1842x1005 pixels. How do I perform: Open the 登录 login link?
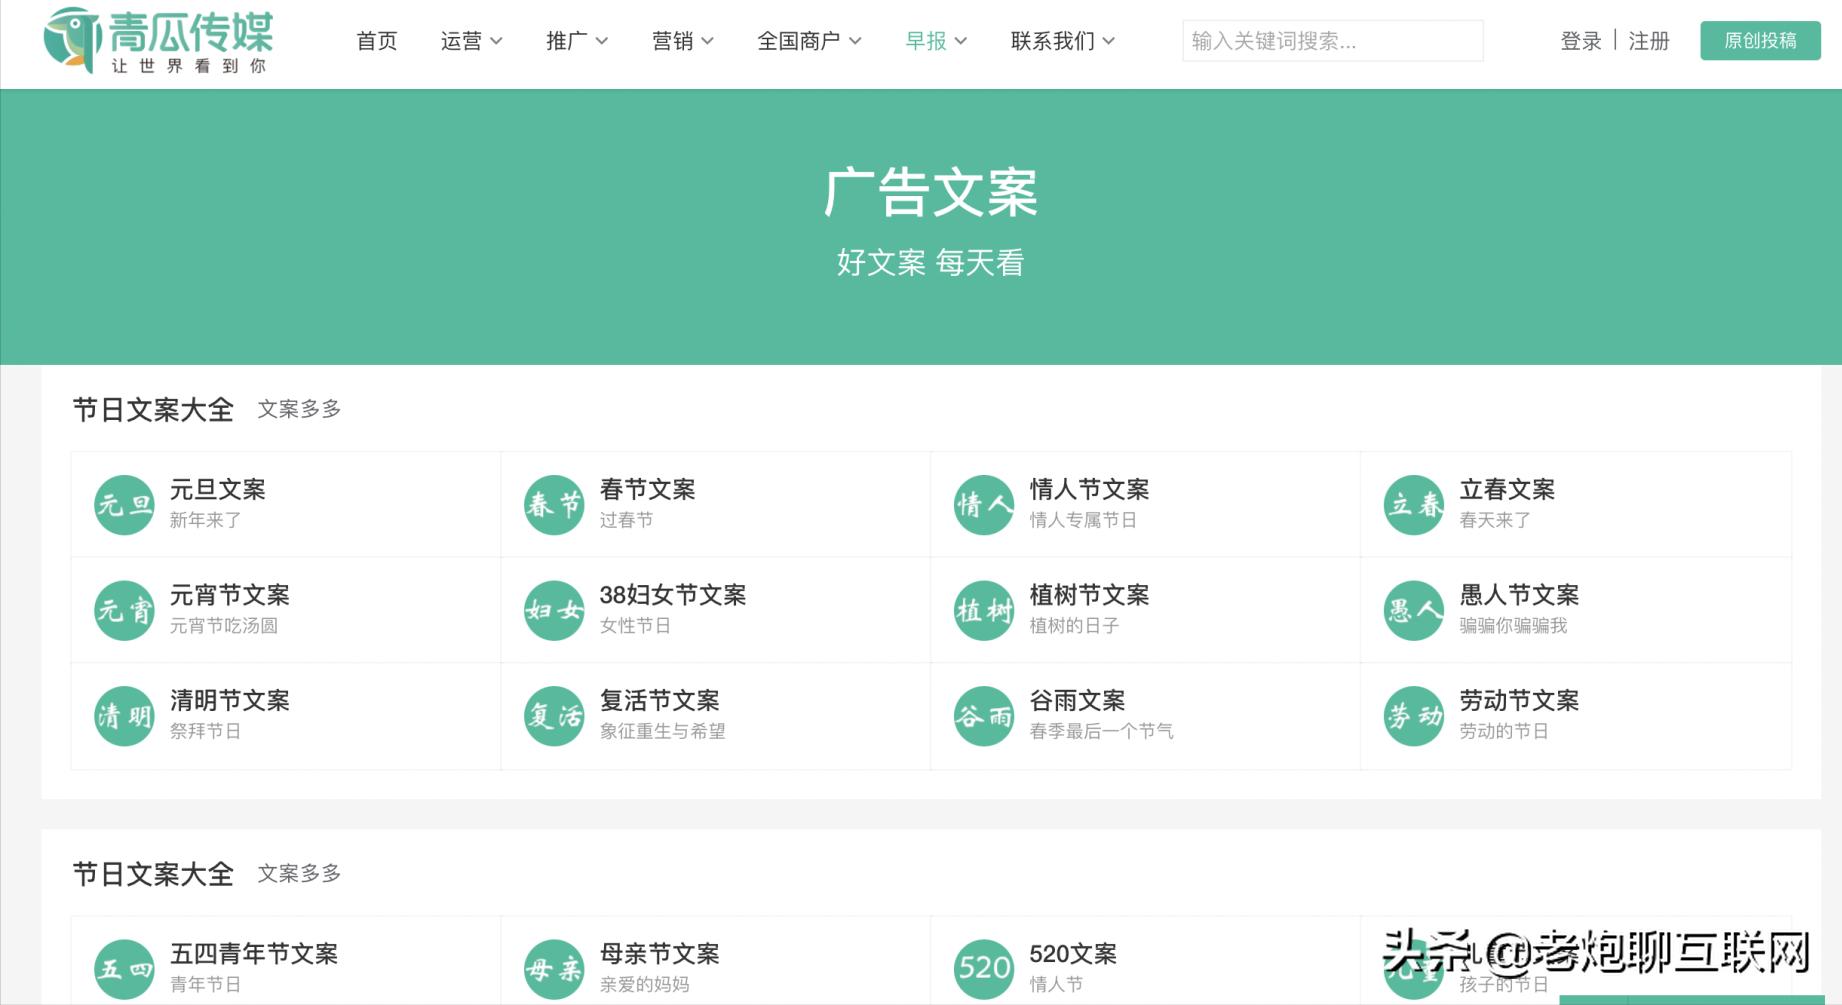click(x=1580, y=42)
